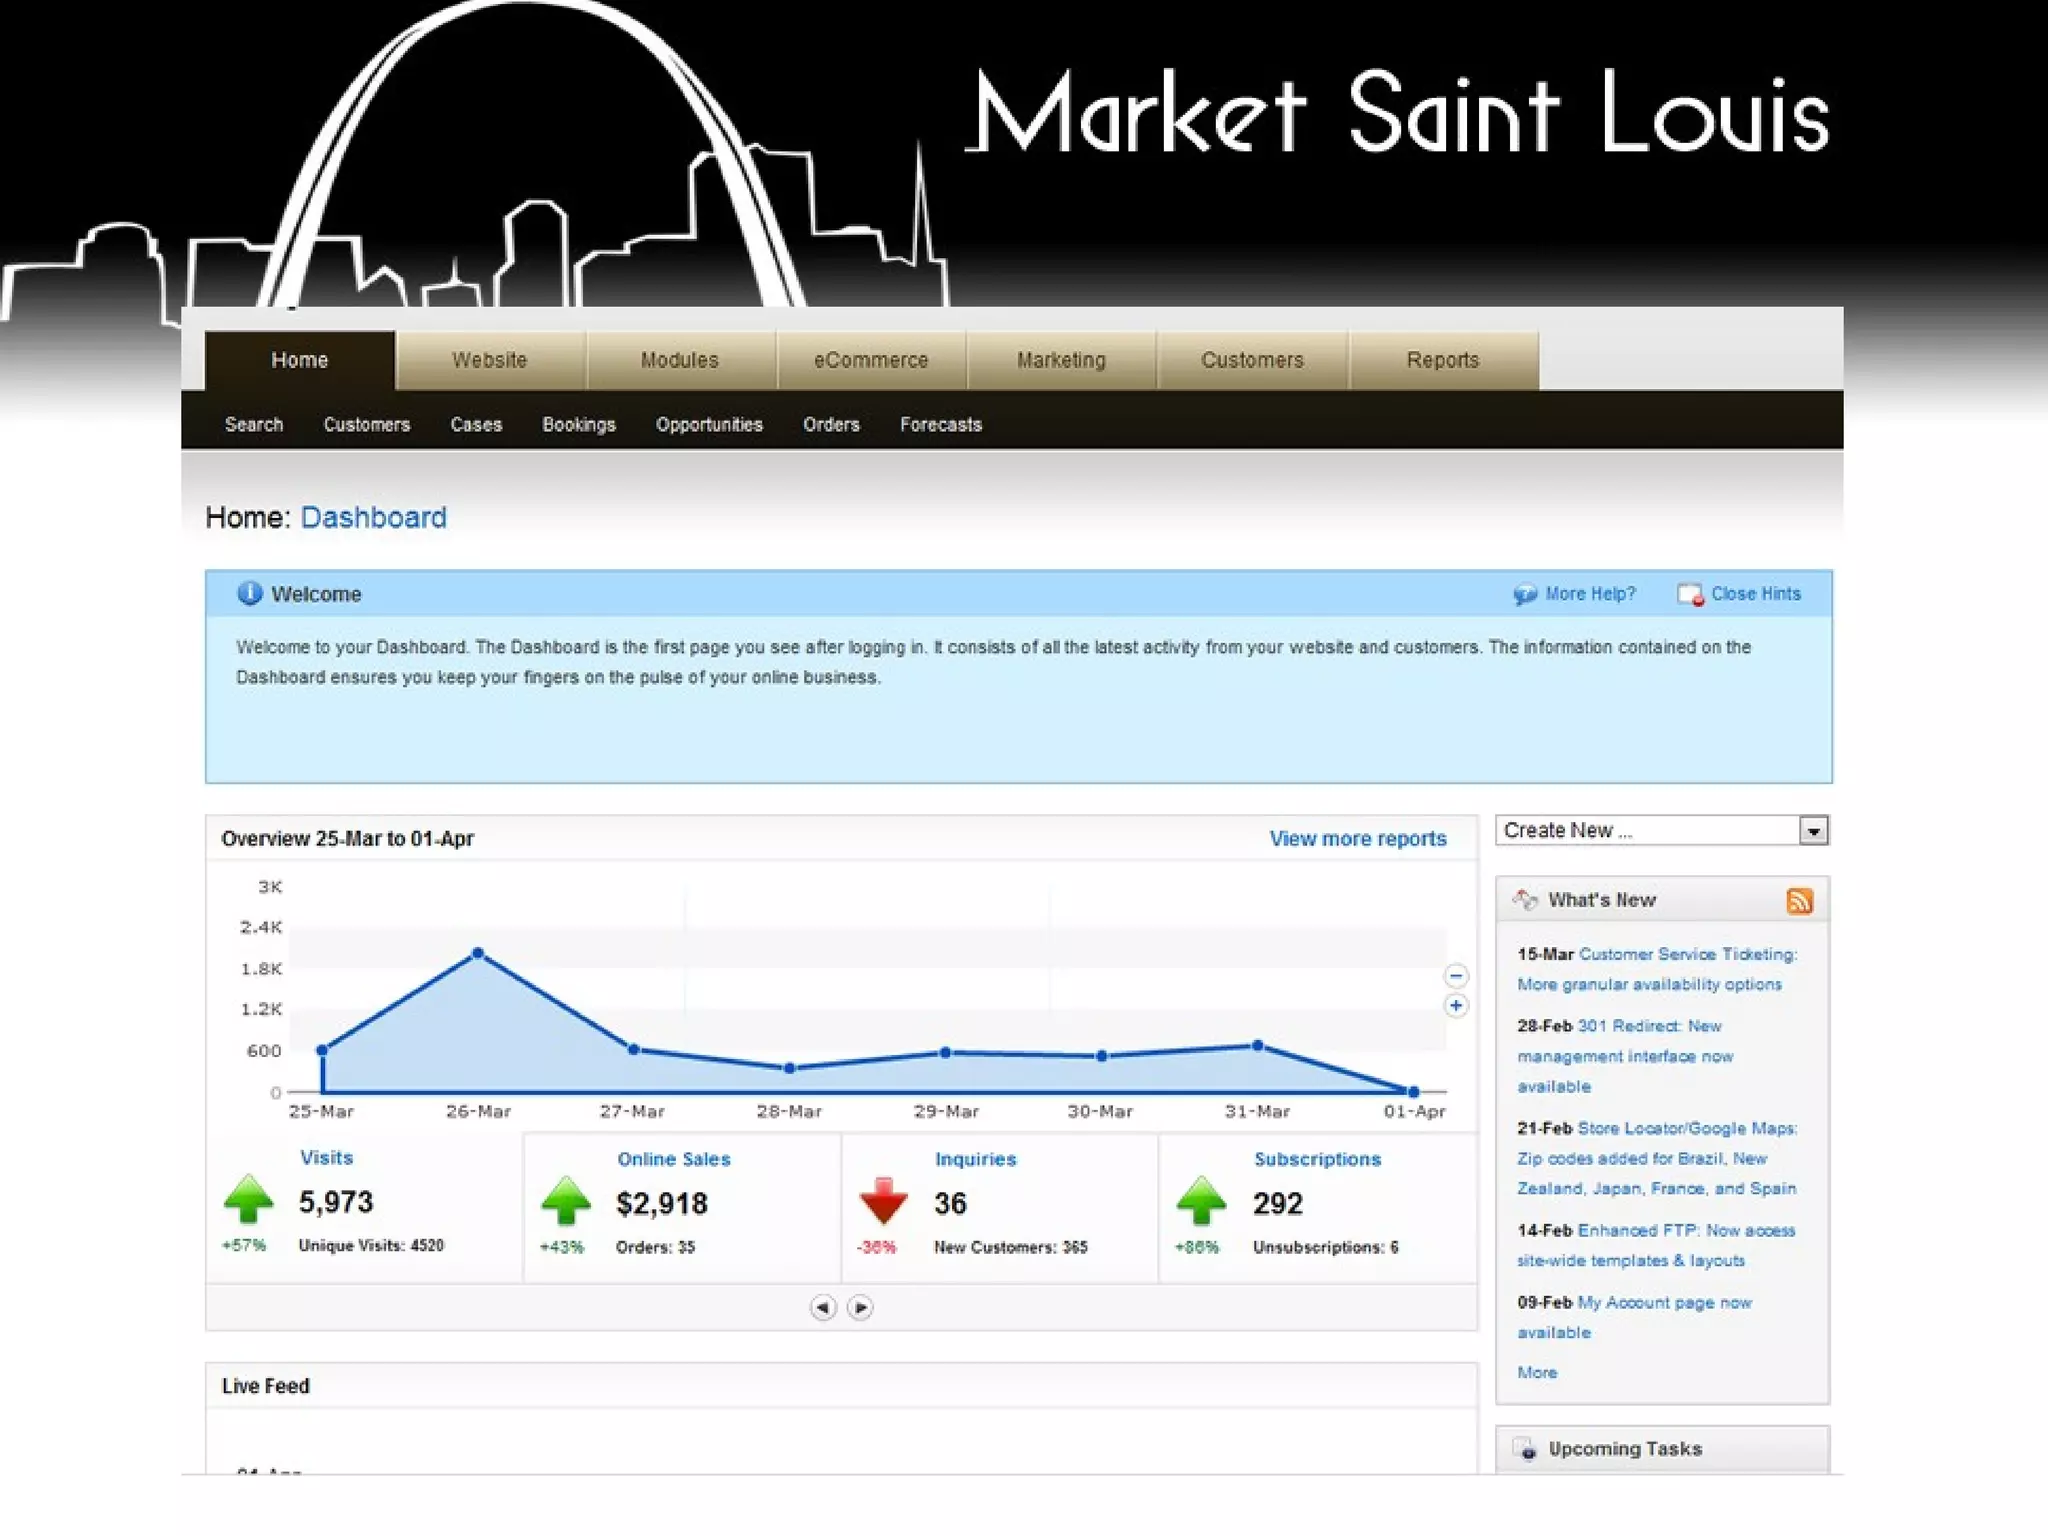This screenshot has height=1536, width=2048.
Task: Click the Close Hints icon
Action: (x=1690, y=594)
